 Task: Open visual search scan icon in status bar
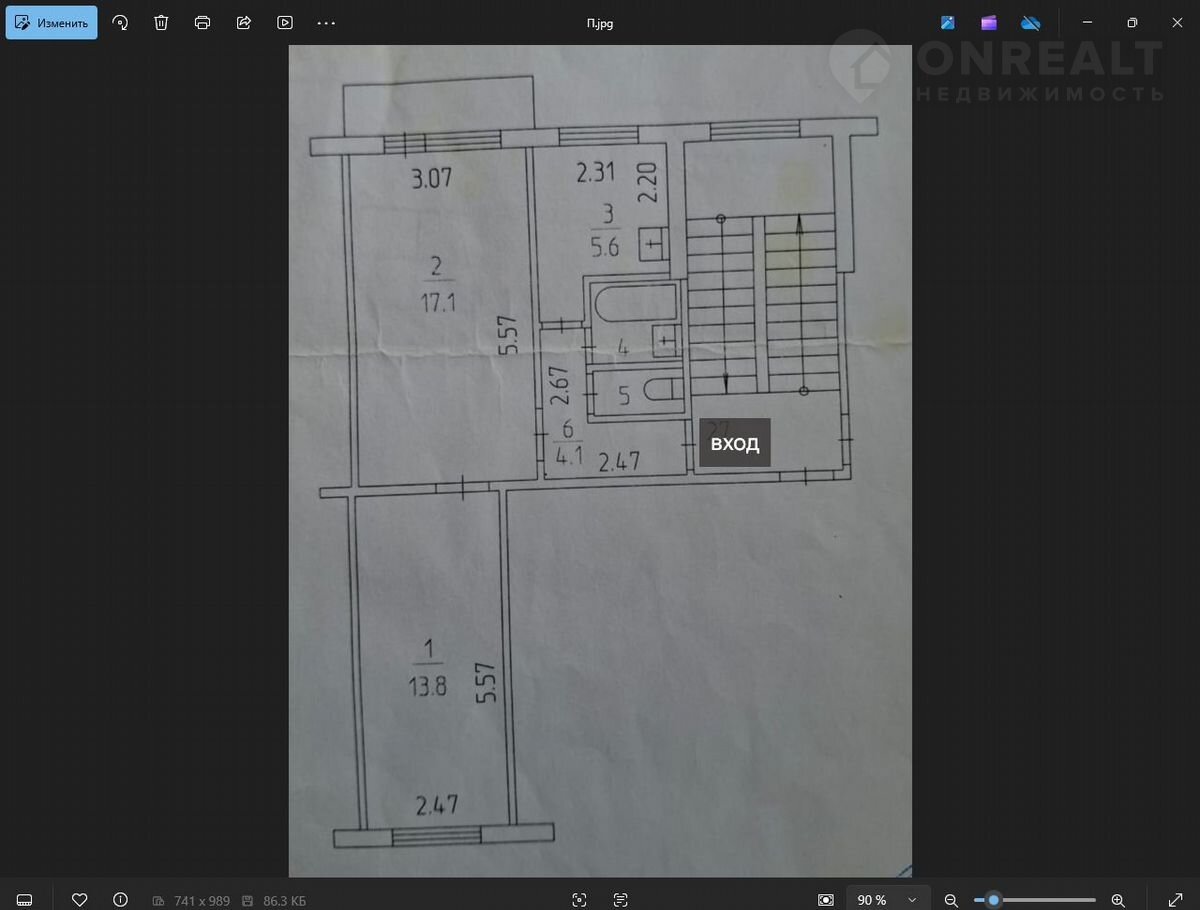click(x=578, y=900)
